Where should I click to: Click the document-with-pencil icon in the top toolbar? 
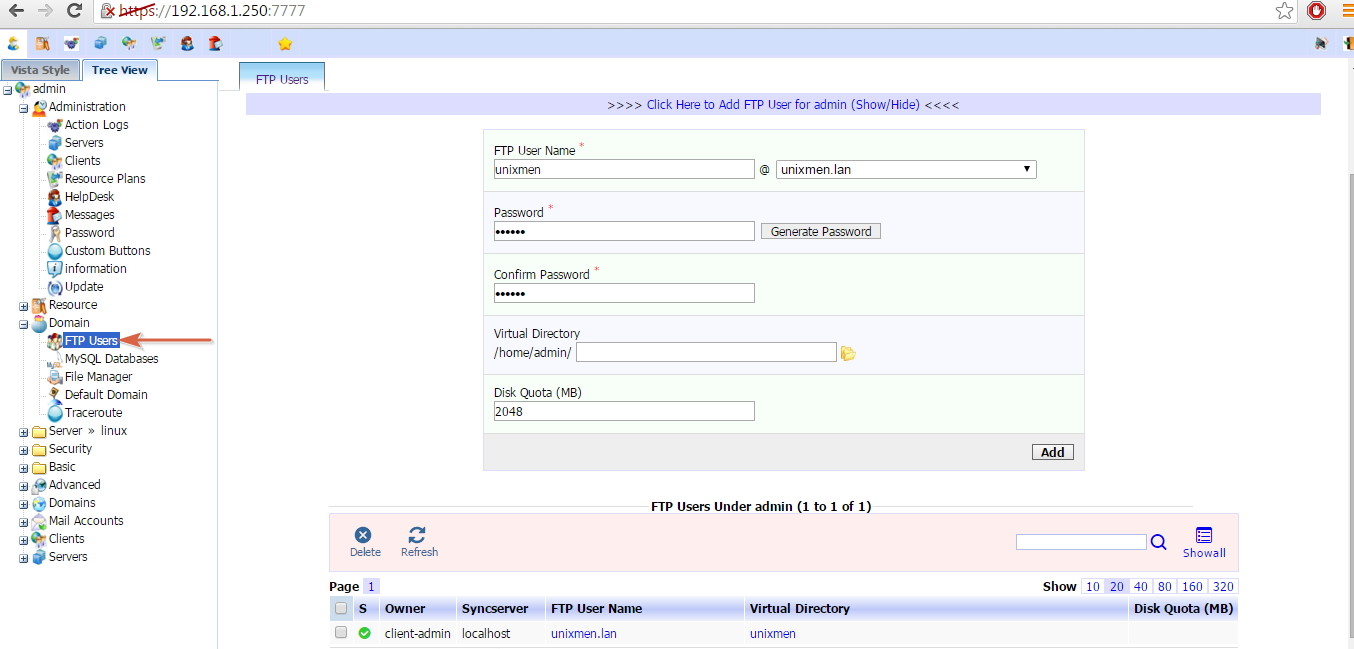42,44
